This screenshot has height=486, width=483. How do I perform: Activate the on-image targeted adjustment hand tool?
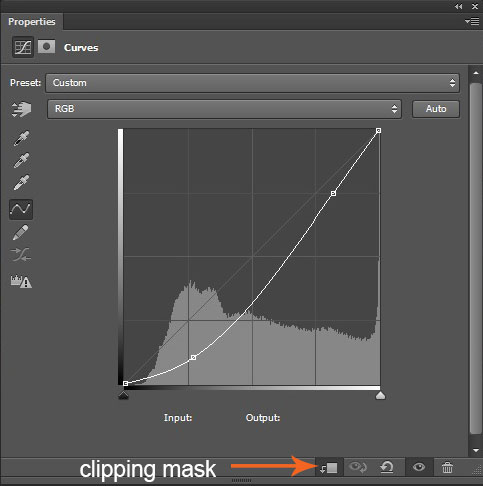[x=21, y=109]
